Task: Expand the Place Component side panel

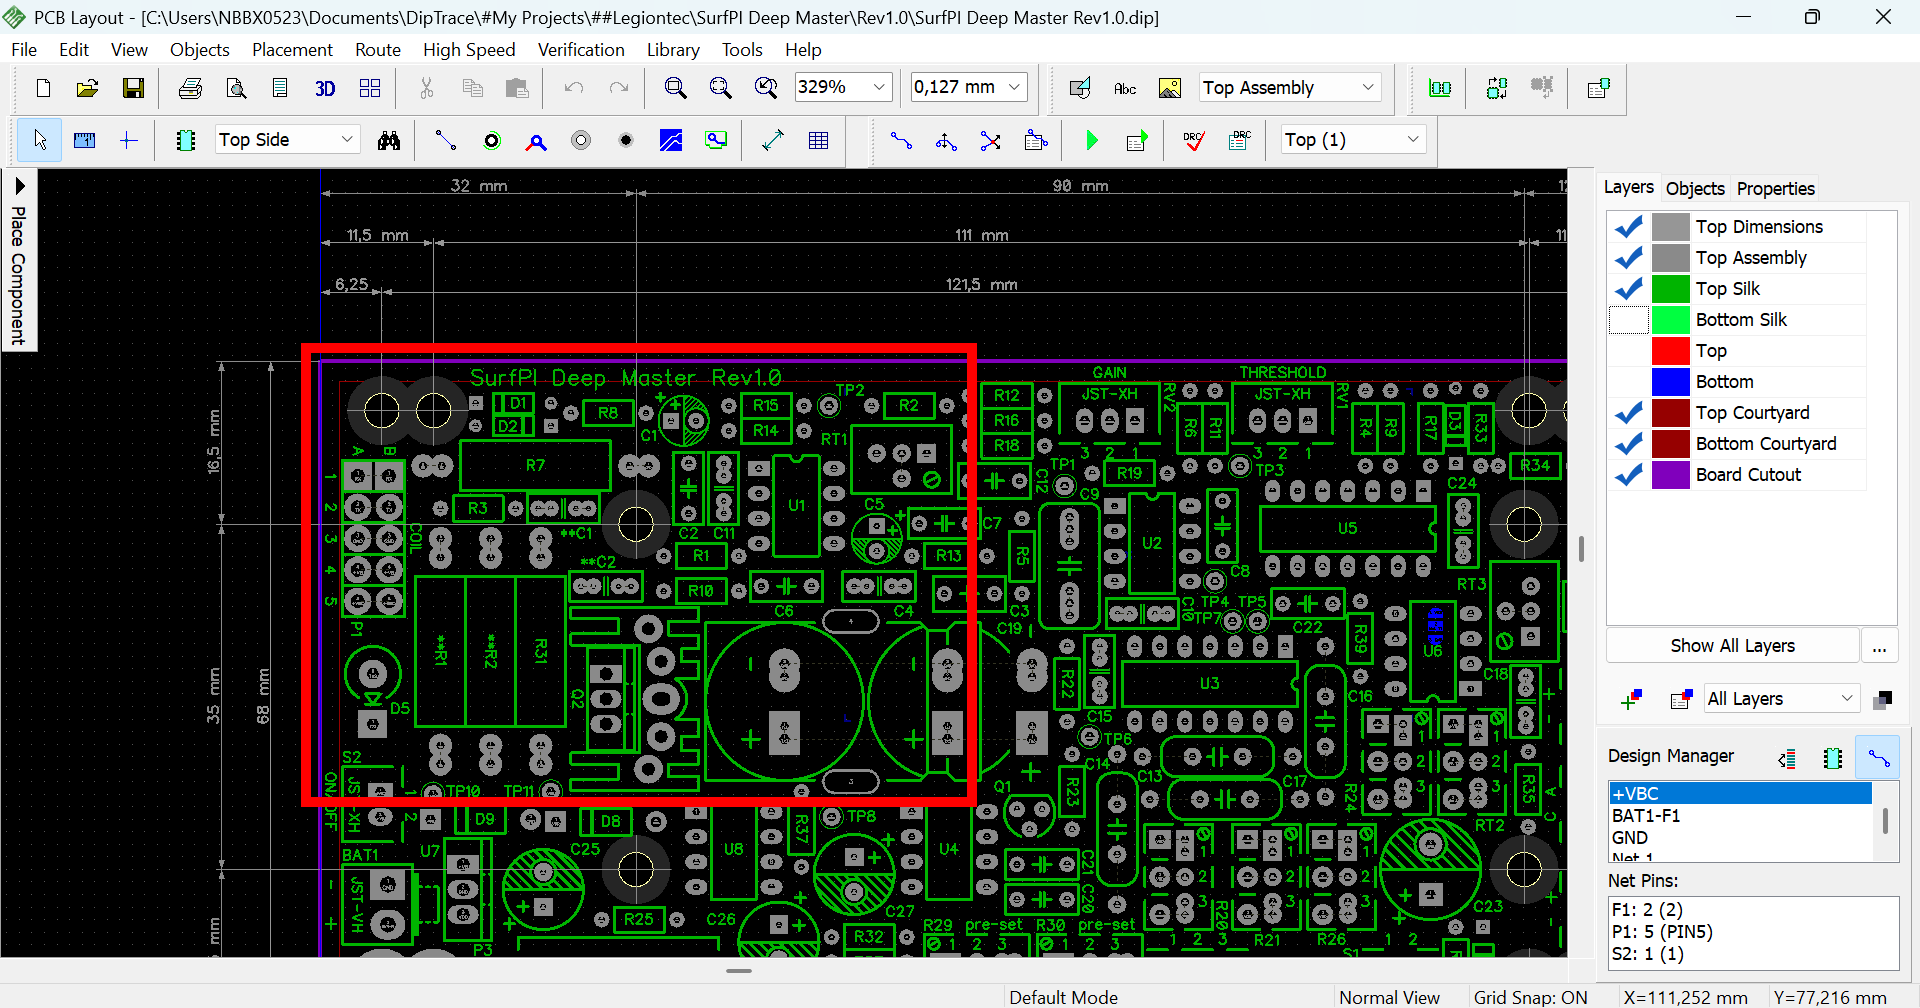Action: pos(19,187)
